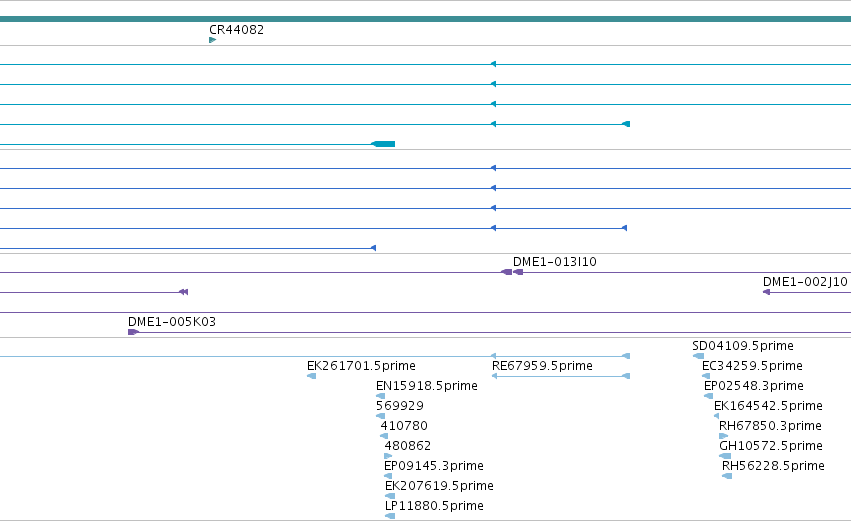Click the 569929 feature label

400,406
